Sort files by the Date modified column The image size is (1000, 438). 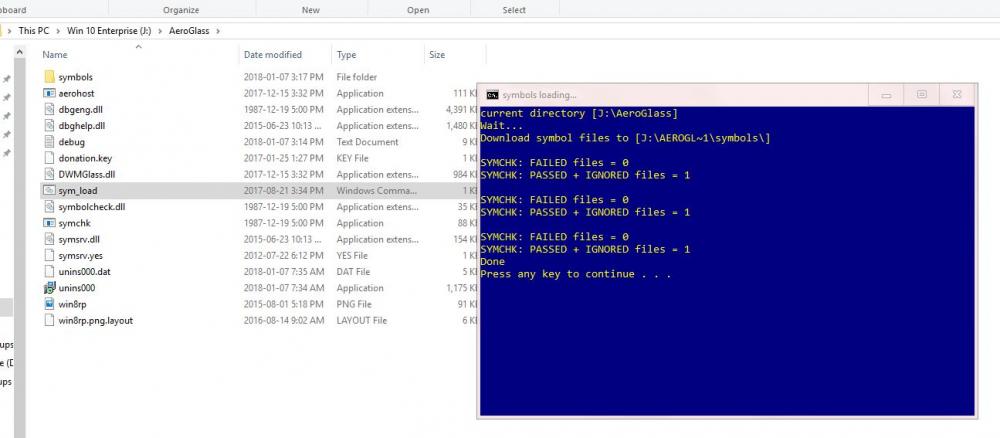(272, 55)
